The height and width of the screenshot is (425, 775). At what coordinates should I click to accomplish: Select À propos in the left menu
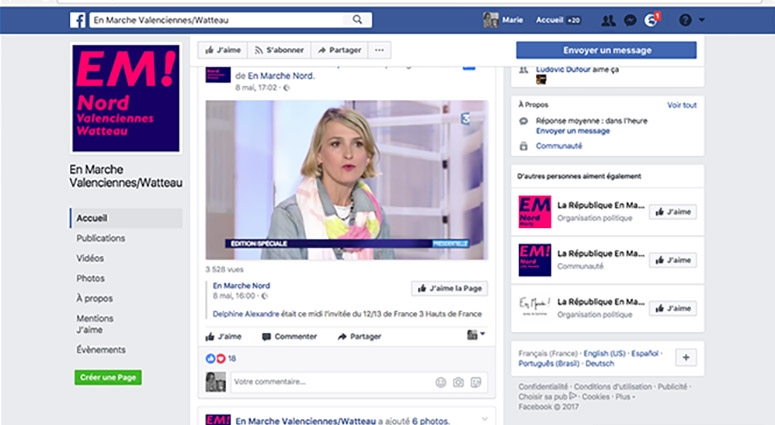tap(94, 298)
